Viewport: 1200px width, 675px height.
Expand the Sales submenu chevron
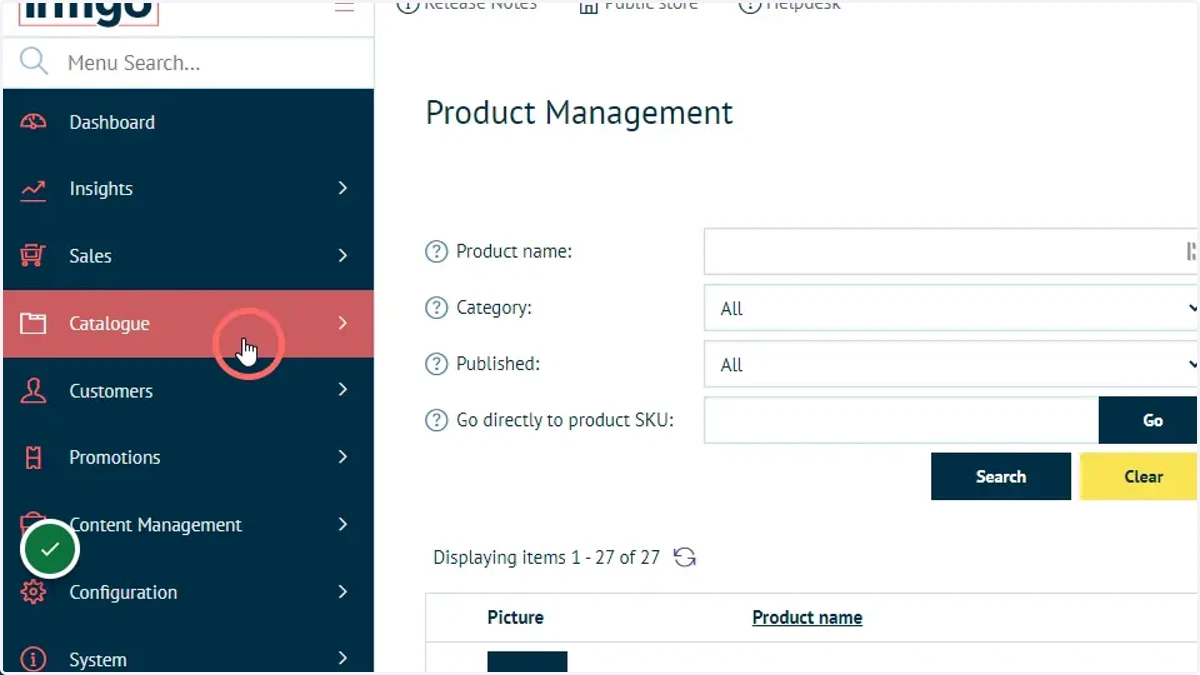click(x=343, y=255)
